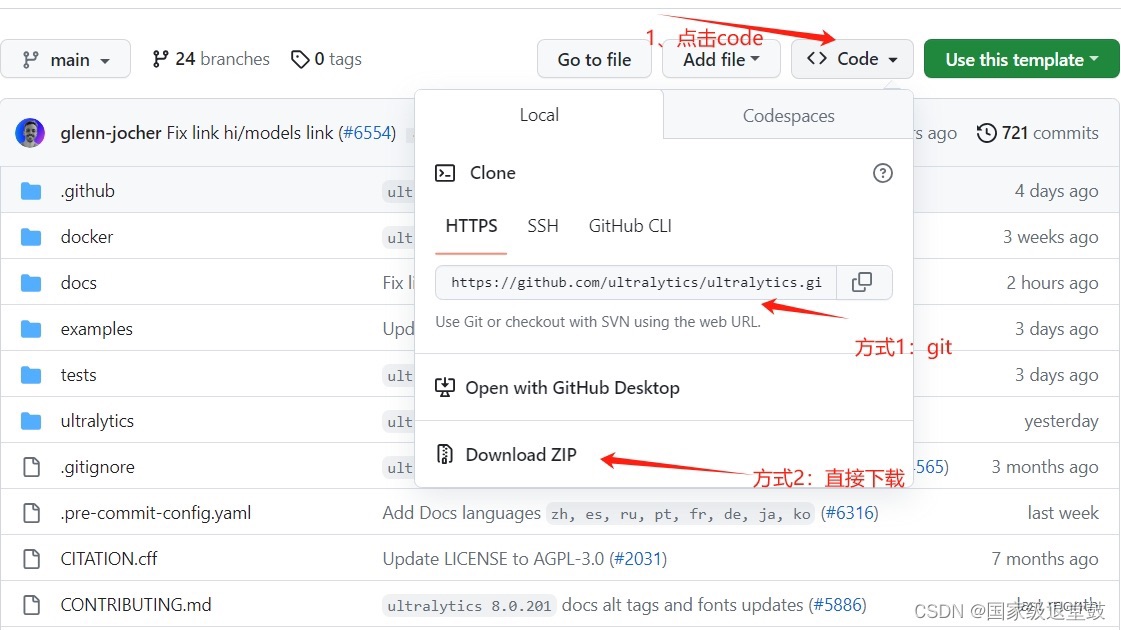The width and height of the screenshot is (1121, 630).
Task: Open pull request #6316 link
Action: (x=849, y=513)
